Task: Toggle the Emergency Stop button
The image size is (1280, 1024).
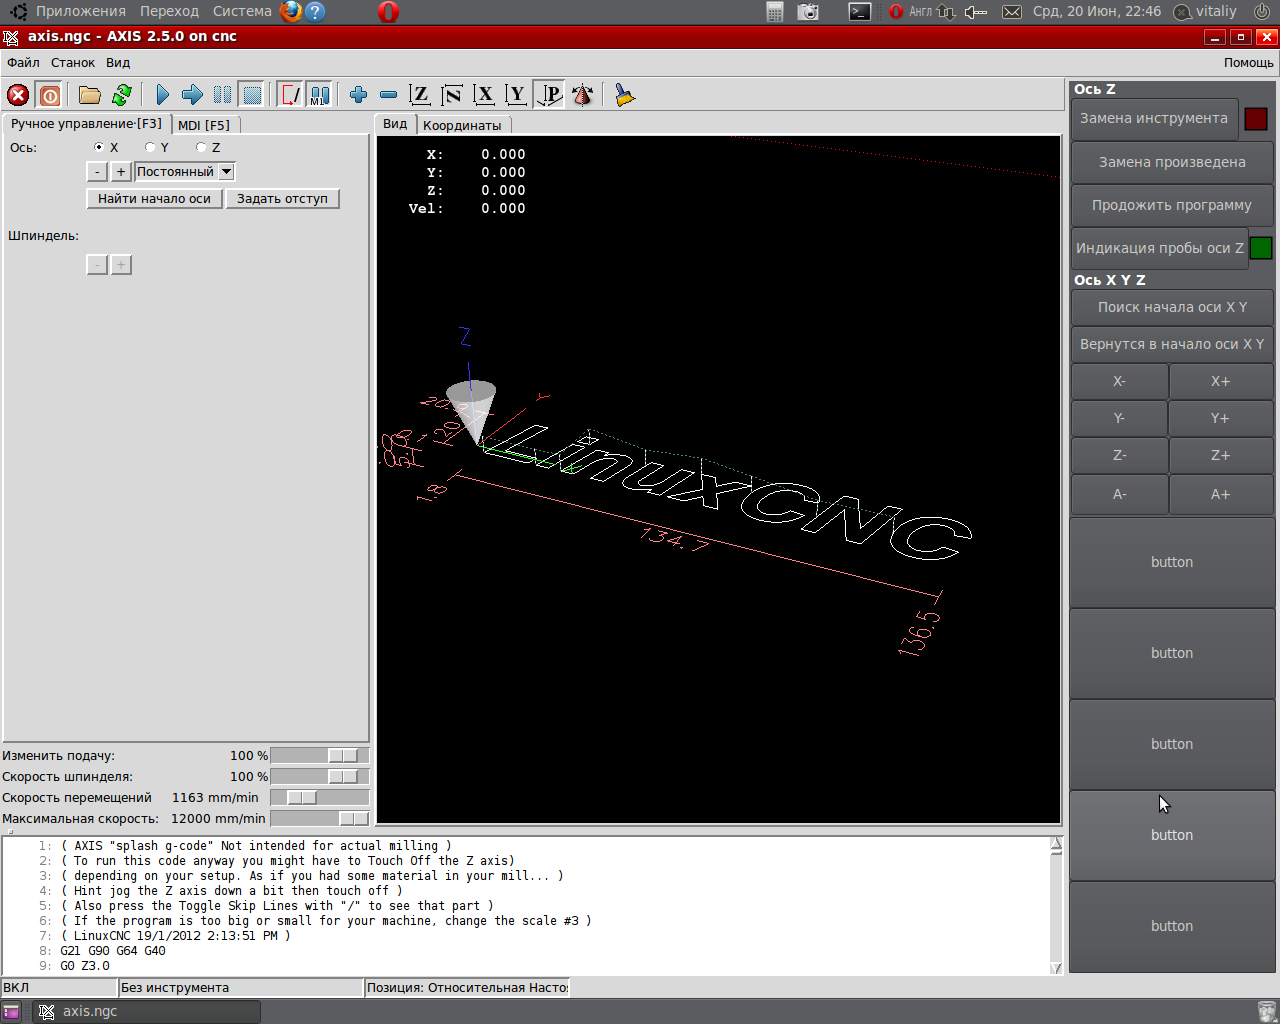Action: click(18, 95)
